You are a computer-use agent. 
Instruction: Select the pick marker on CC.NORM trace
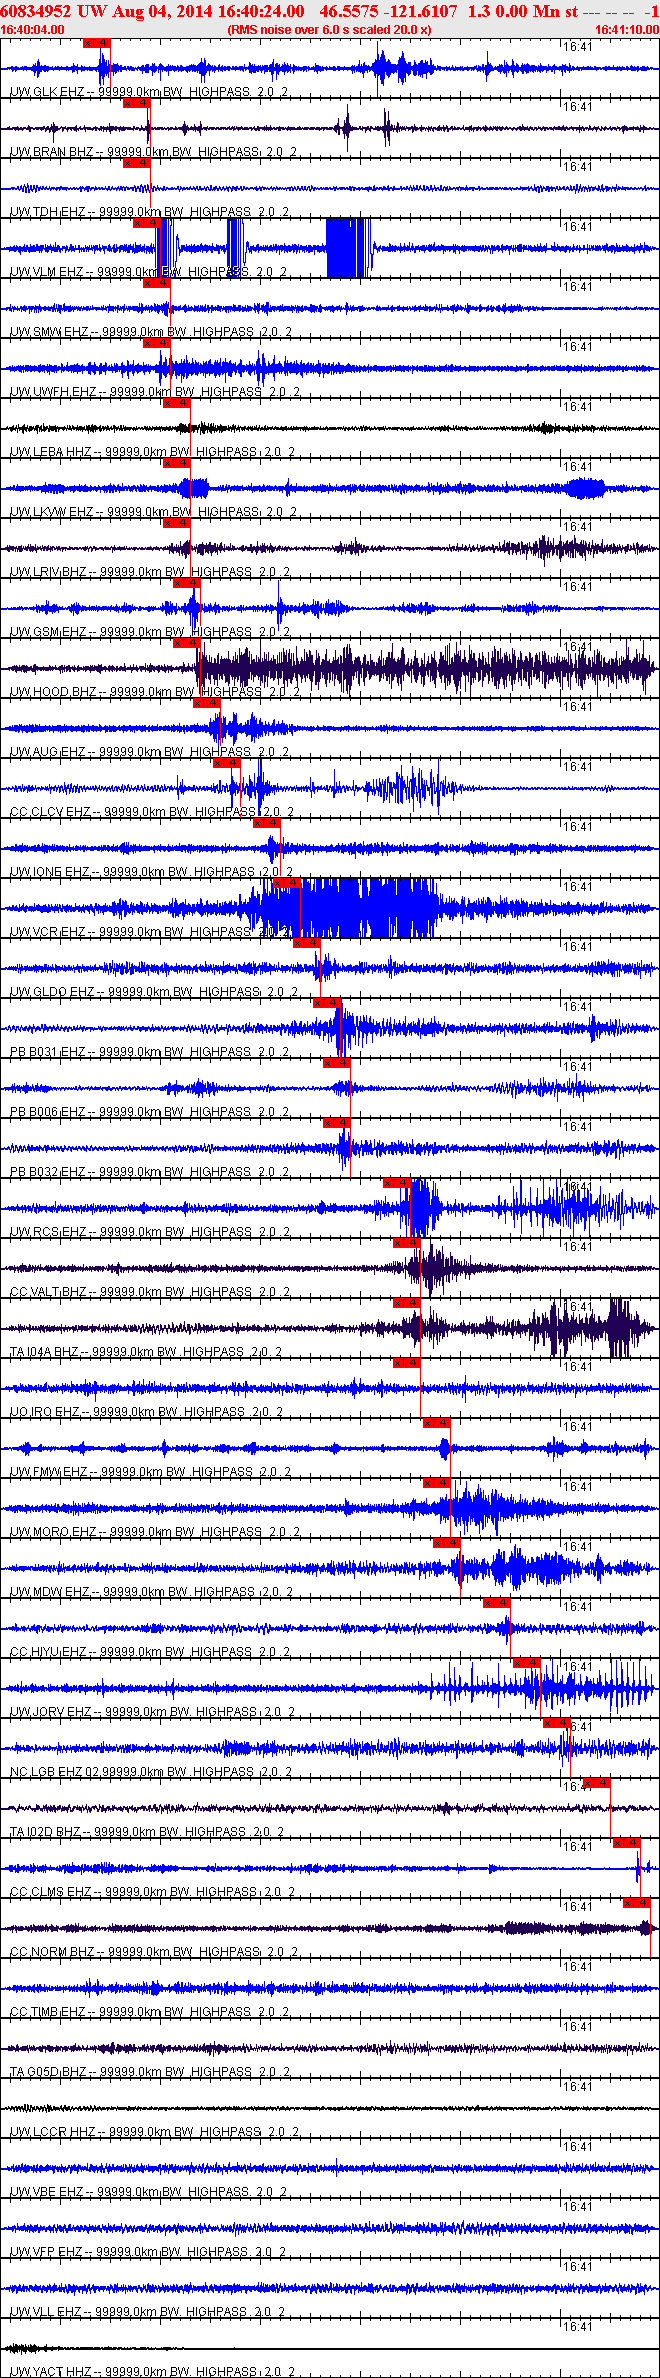(637, 1903)
